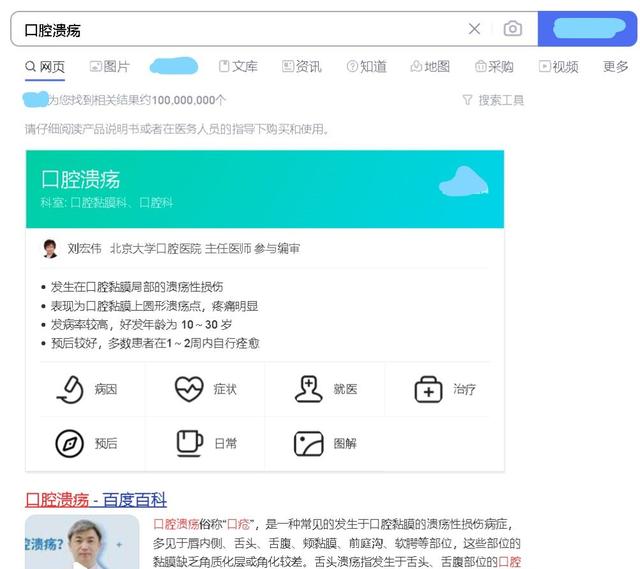640x569 pixels.
Task: Open the 口腔溃疡 - 百度百科 link
Action: click(96, 500)
